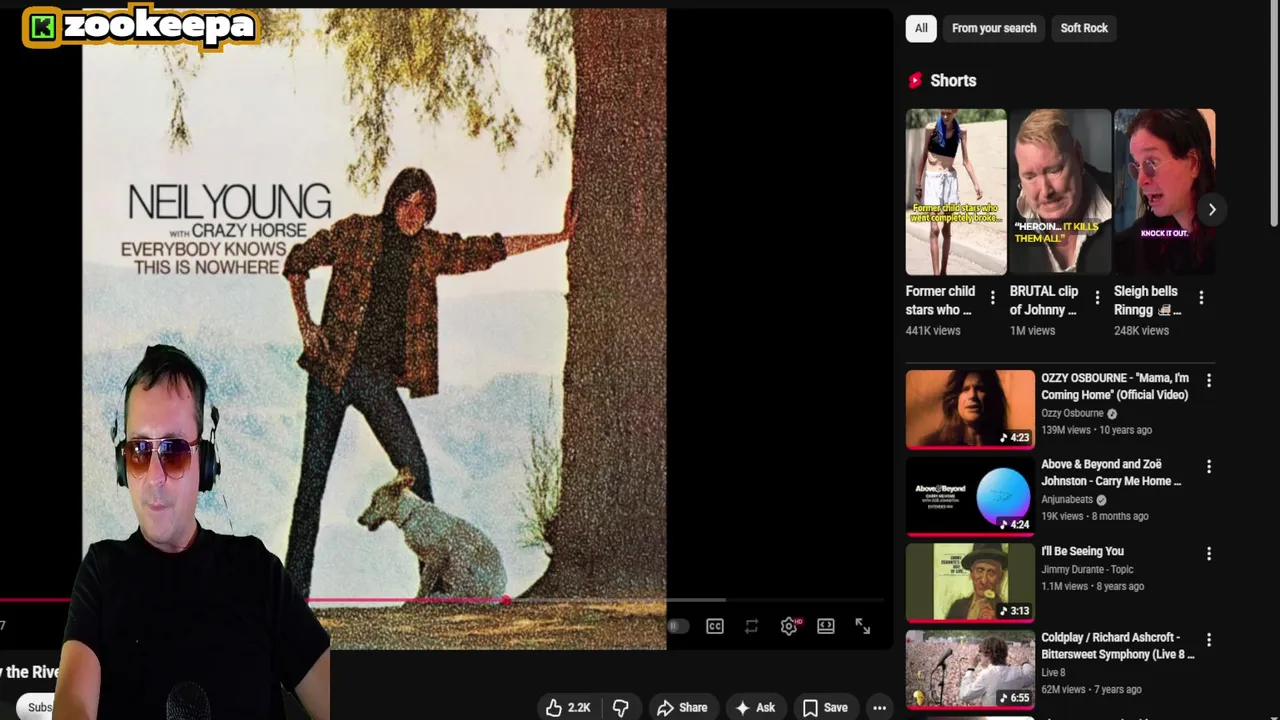
Task: Click the green Kick K logo icon
Action: [42, 27]
